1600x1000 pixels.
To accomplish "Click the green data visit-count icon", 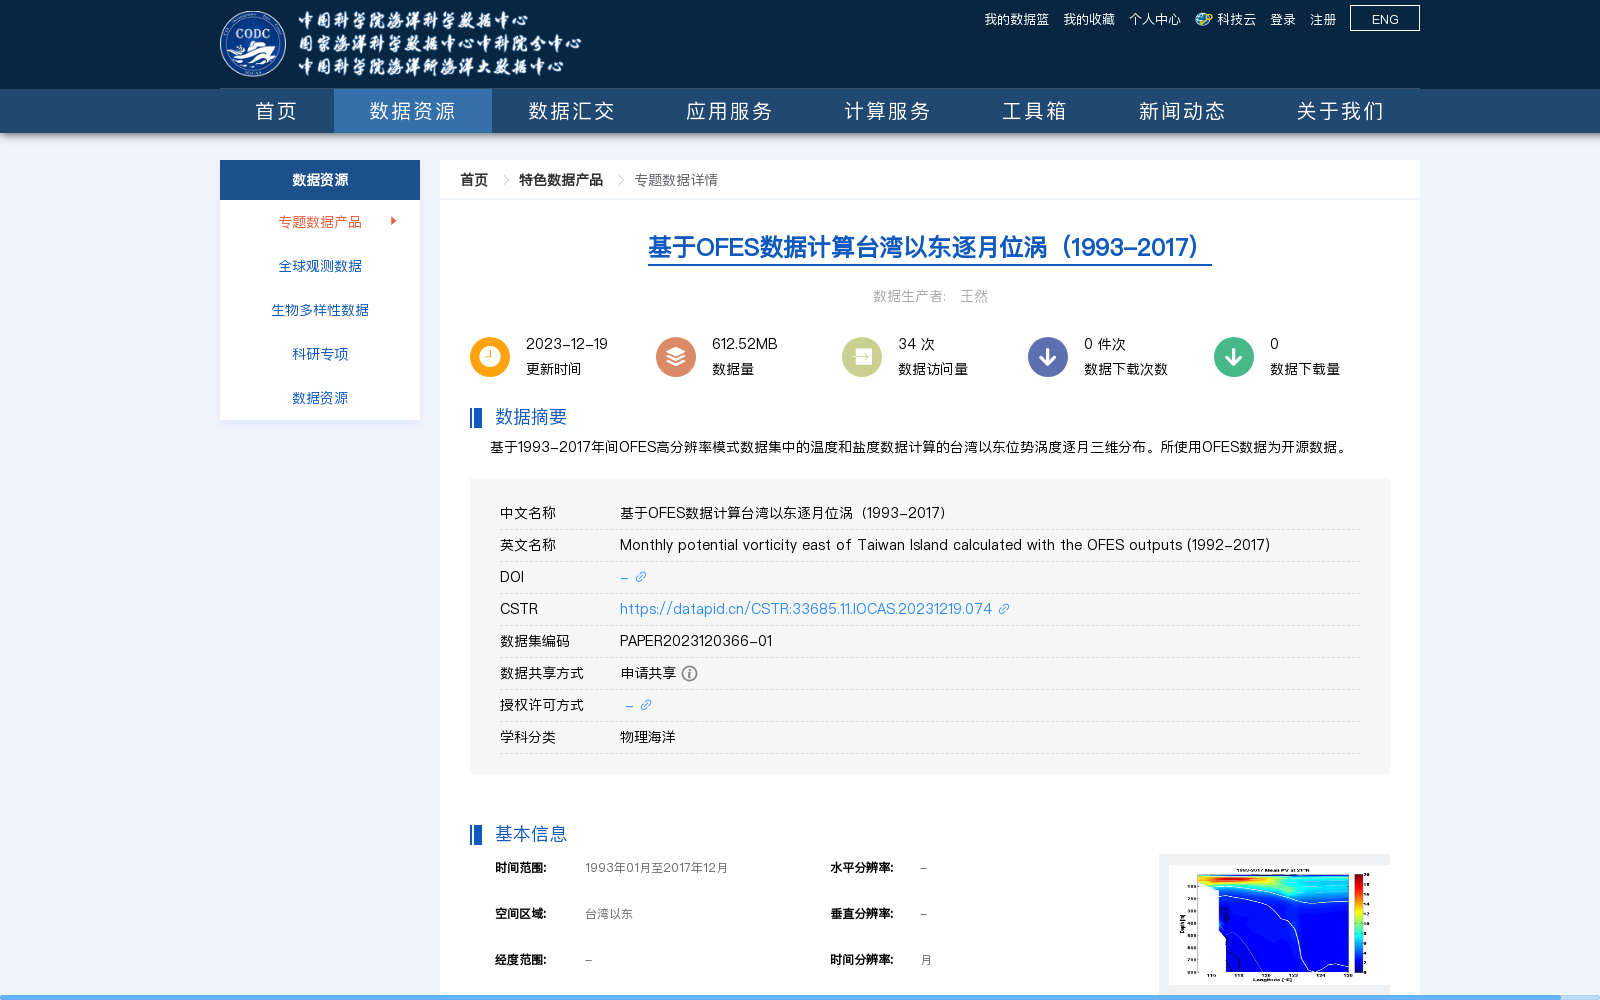I will (862, 357).
